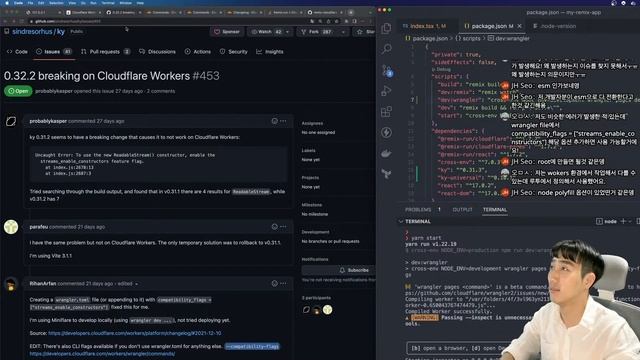Screen dimensions: 640x360
Task: Expand the edited history dropdown on RihanArfan's comment
Action: pos(127,284)
